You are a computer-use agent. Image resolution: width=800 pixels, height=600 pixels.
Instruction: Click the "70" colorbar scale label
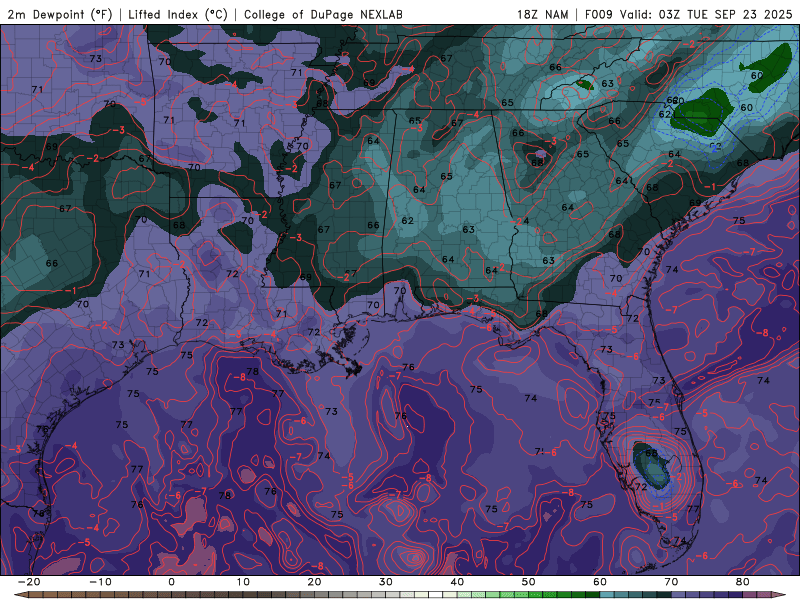(x=671, y=582)
